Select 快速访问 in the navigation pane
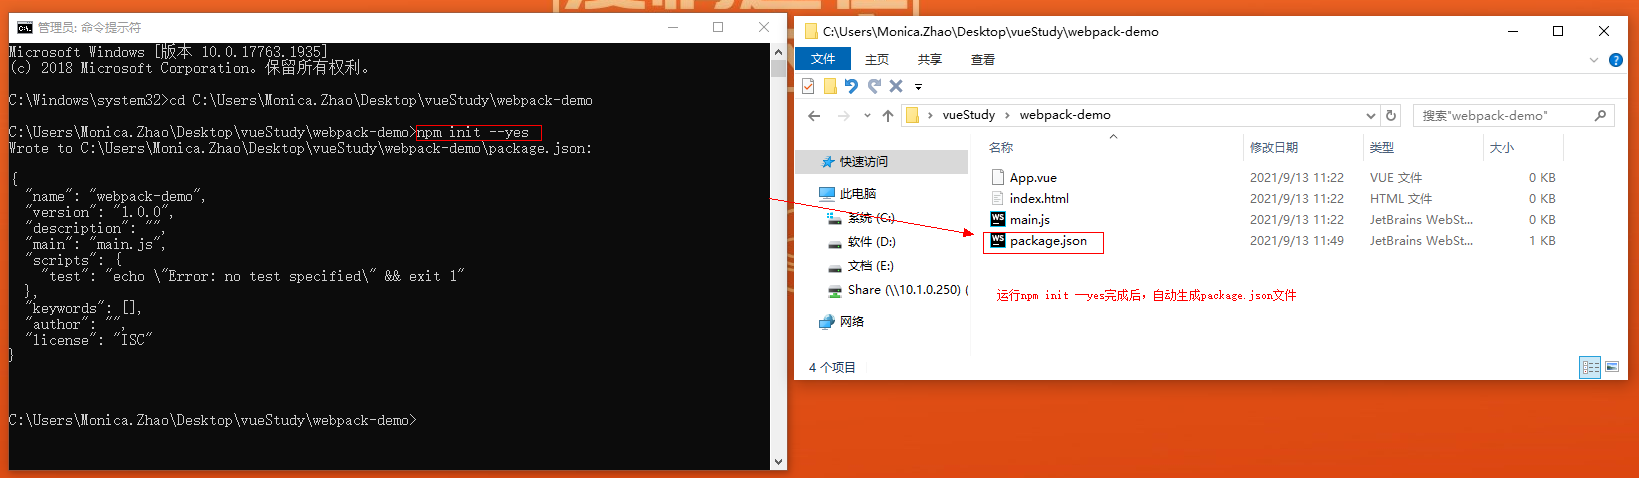Viewport: 1639px width, 478px height. pos(864,162)
